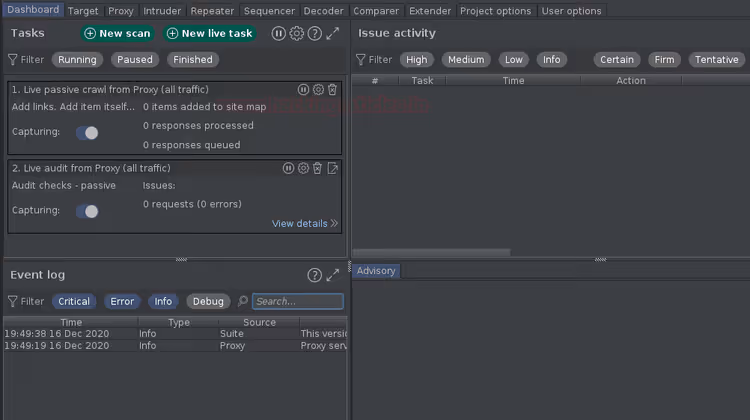Viewport: 750px width, 420px height.
Task: Sort the Event log by Source column
Action: point(259,322)
